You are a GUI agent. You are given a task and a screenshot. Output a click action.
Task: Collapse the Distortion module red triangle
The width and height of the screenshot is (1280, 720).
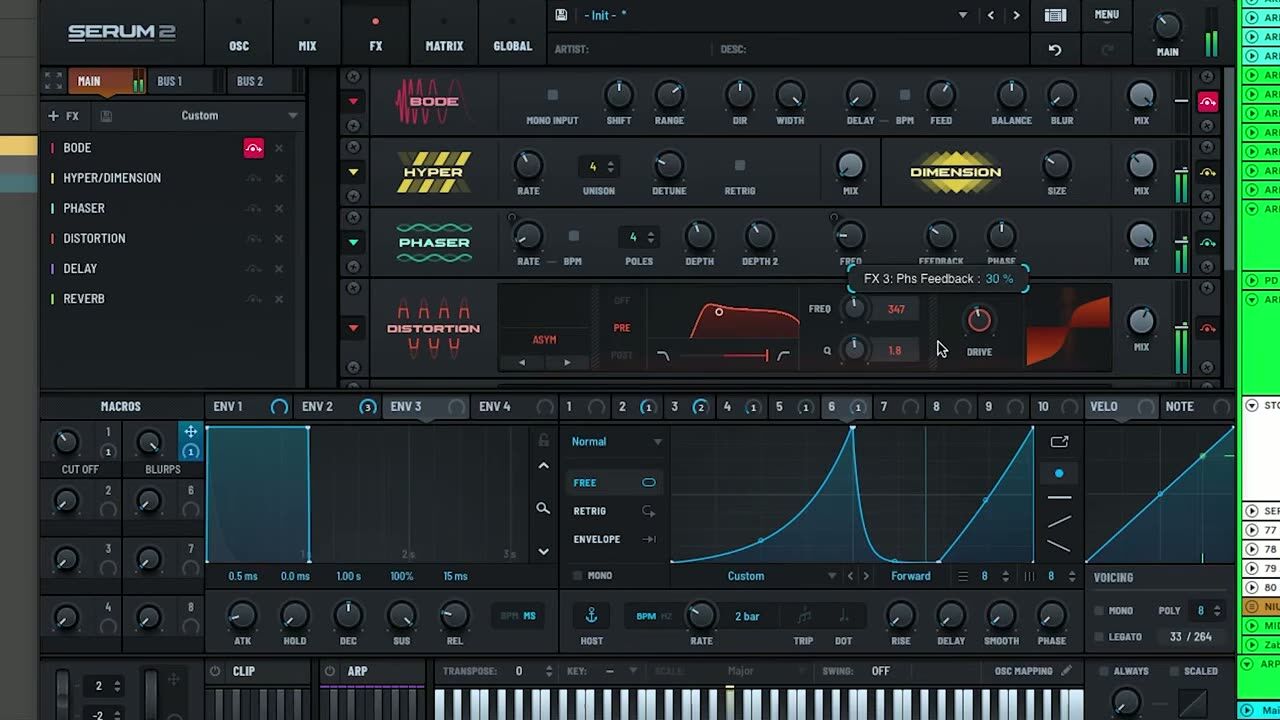tap(353, 328)
